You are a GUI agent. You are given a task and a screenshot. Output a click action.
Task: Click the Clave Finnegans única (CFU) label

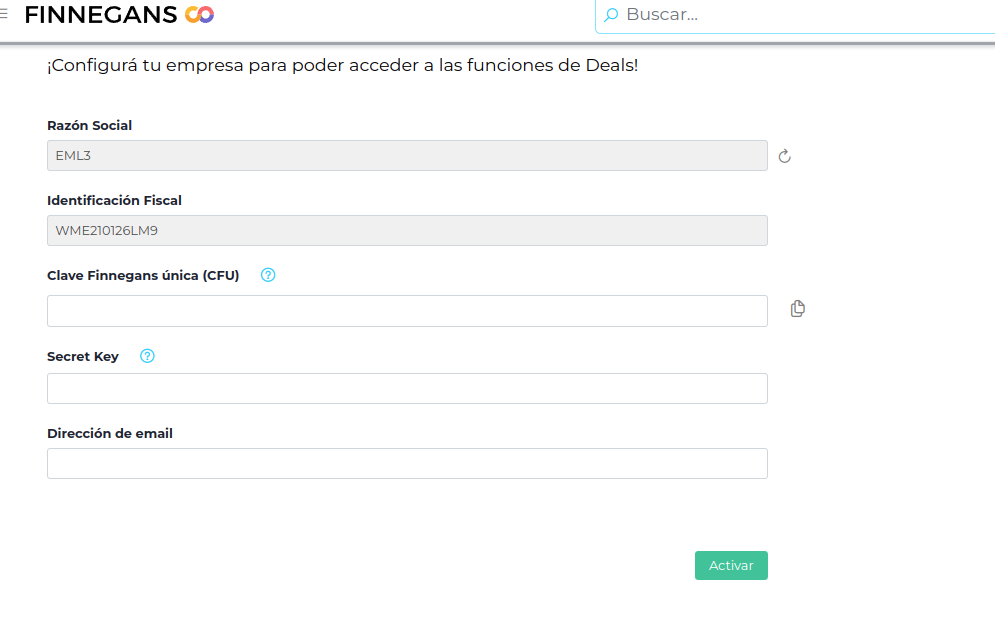(143, 276)
